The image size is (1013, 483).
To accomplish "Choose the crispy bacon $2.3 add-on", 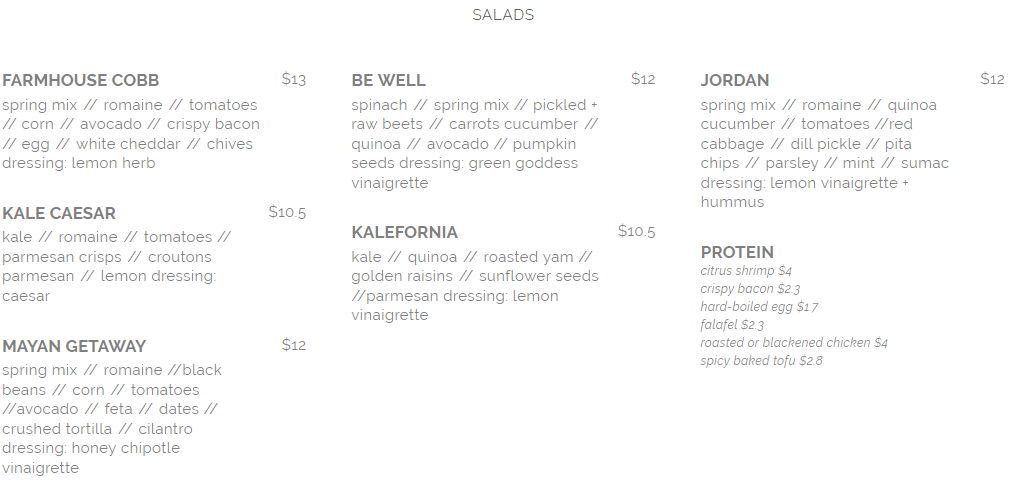I will [x=750, y=289].
